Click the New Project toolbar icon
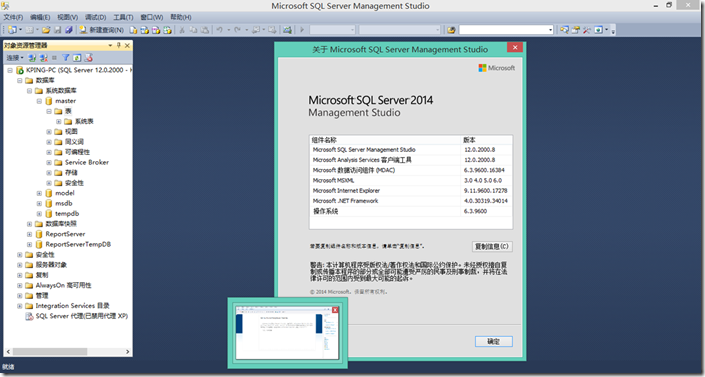Image resolution: width=705 pixels, height=377 pixels. [x=12, y=30]
